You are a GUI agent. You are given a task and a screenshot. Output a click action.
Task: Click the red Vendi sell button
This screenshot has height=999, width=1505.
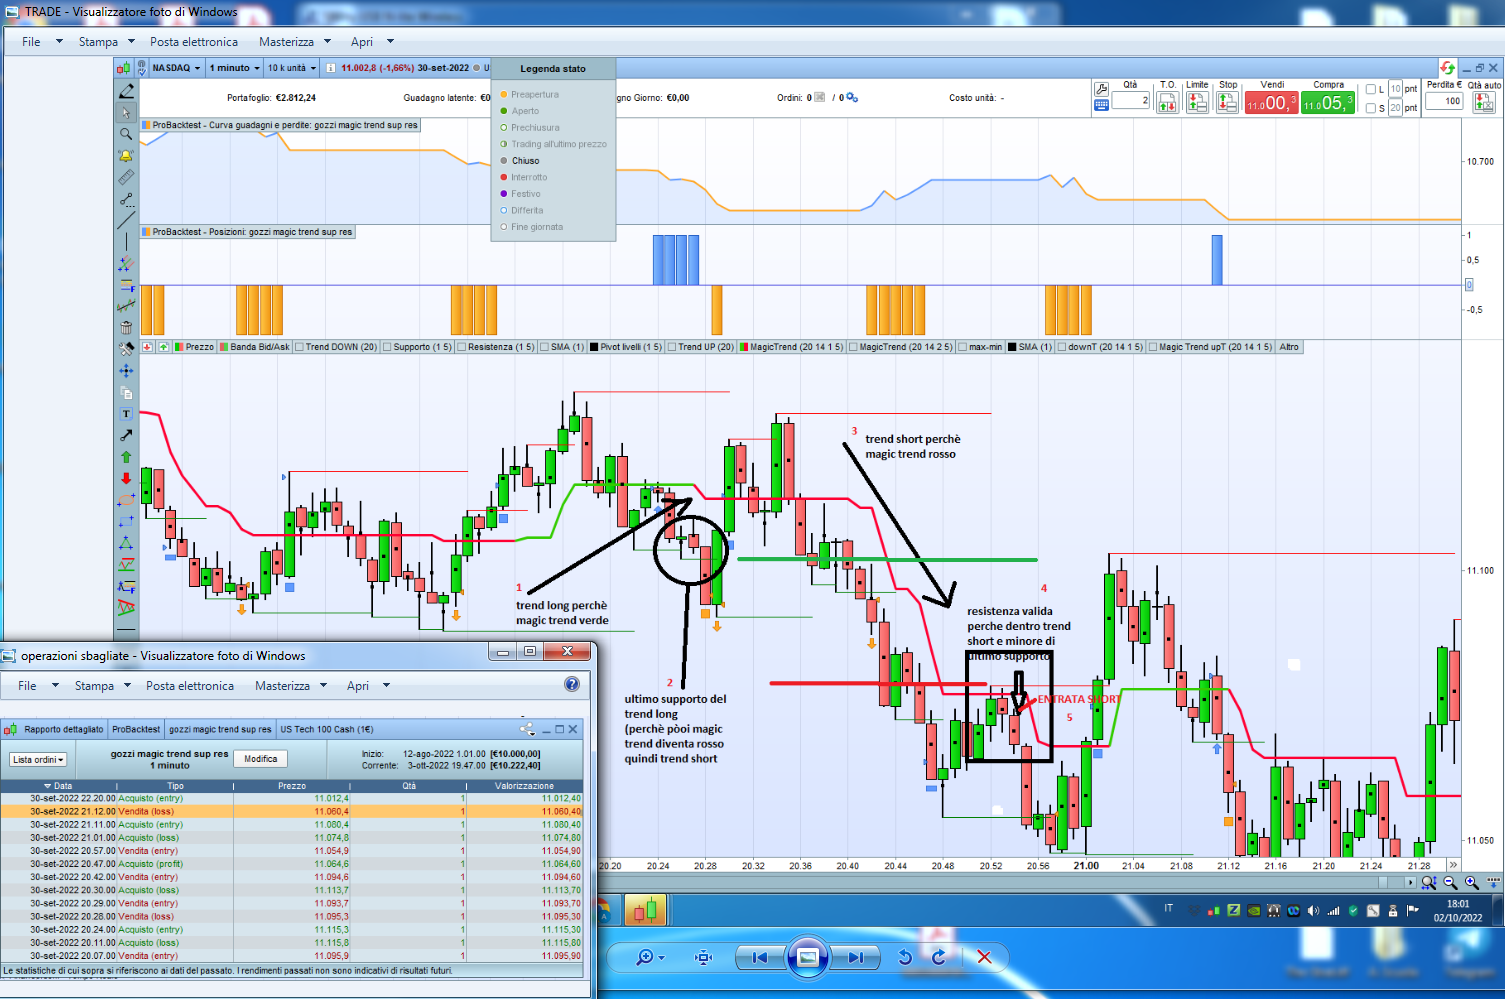(1271, 102)
